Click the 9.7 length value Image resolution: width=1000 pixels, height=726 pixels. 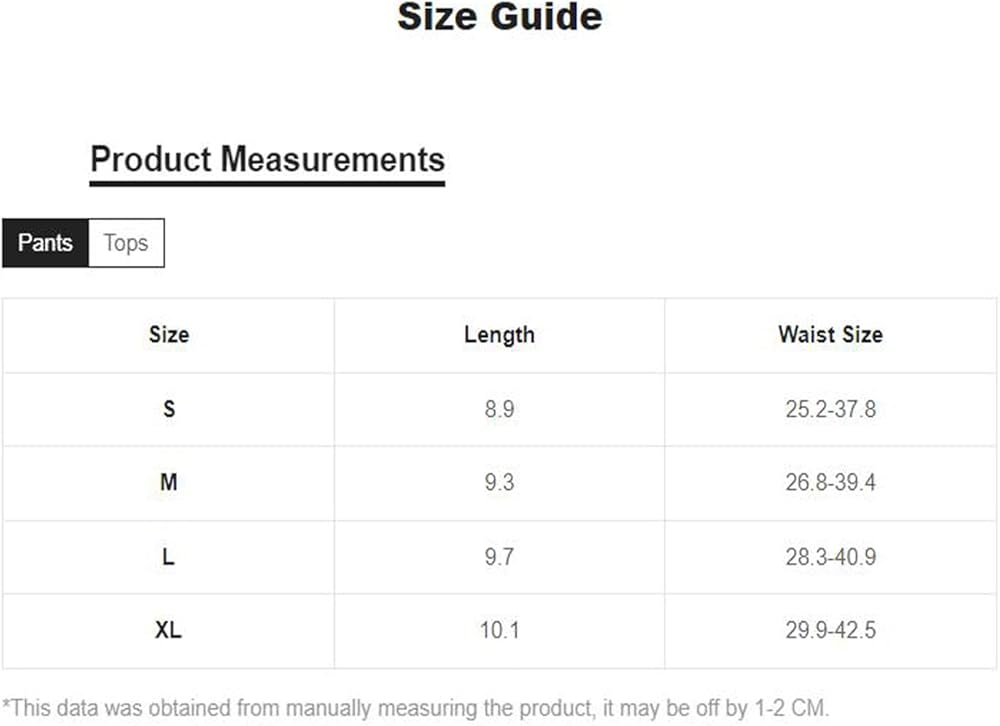point(499,557)
